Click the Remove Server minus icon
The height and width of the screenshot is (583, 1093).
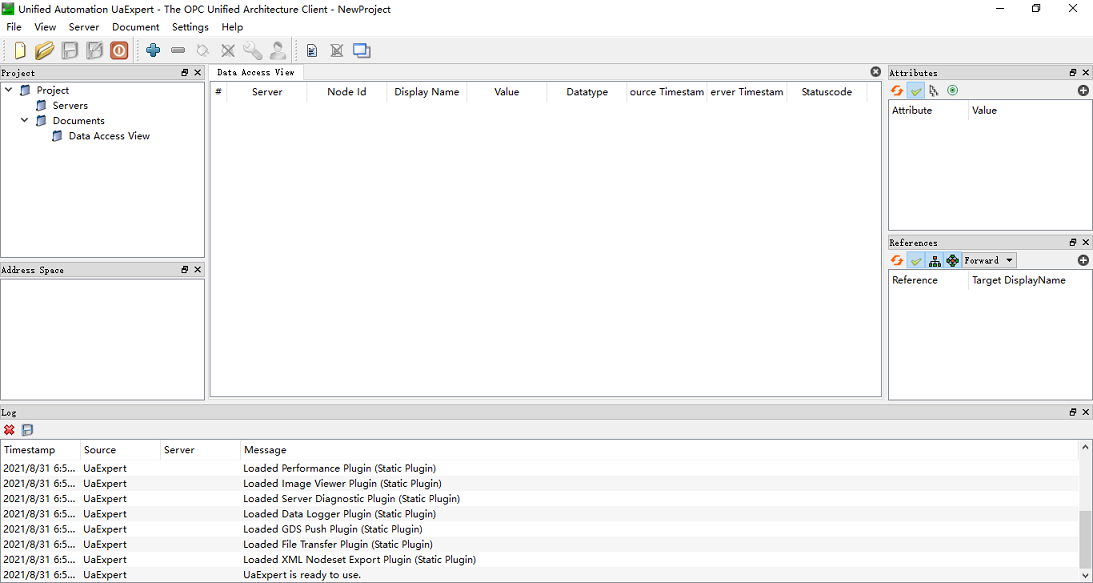[178, 50]
